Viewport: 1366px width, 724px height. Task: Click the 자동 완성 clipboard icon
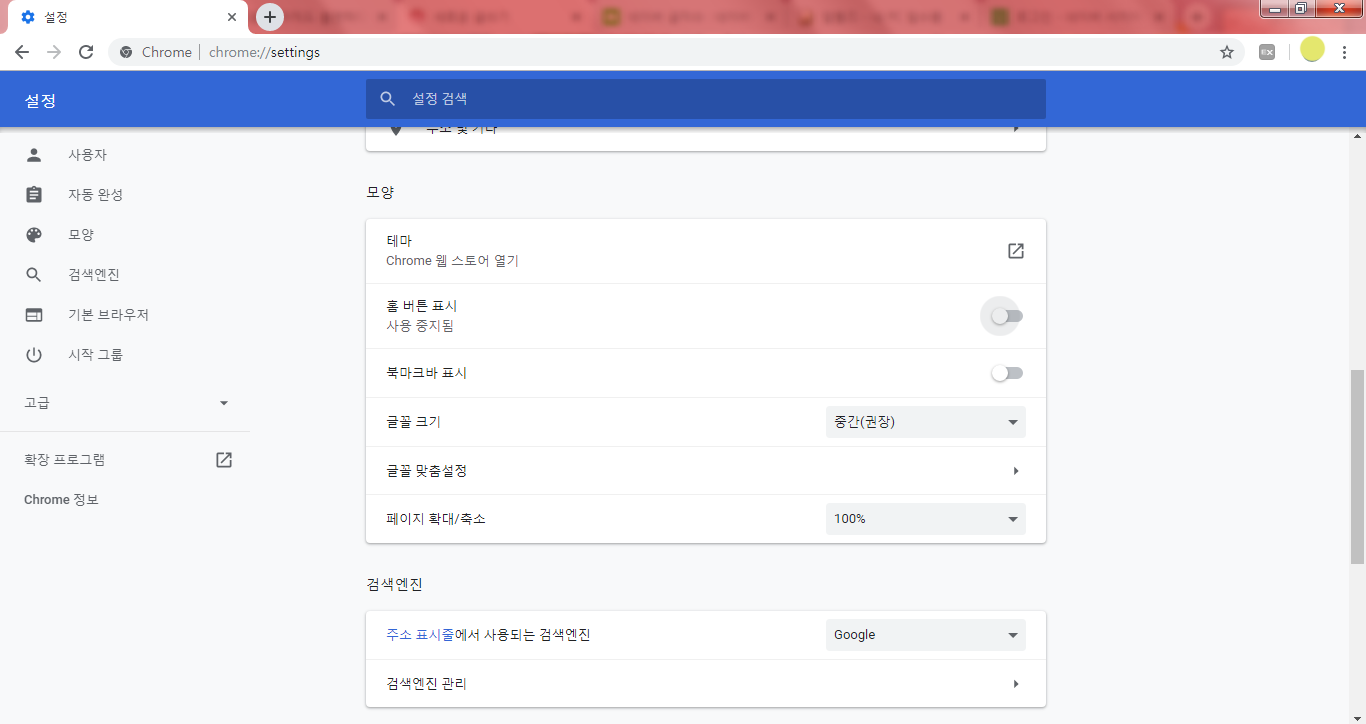click(34, 195)
